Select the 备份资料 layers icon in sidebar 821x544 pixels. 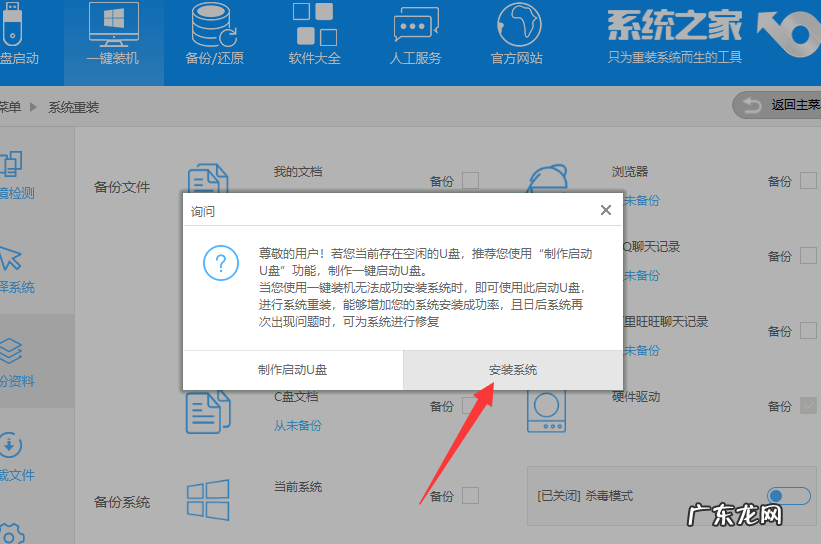(x=10, y=351)
